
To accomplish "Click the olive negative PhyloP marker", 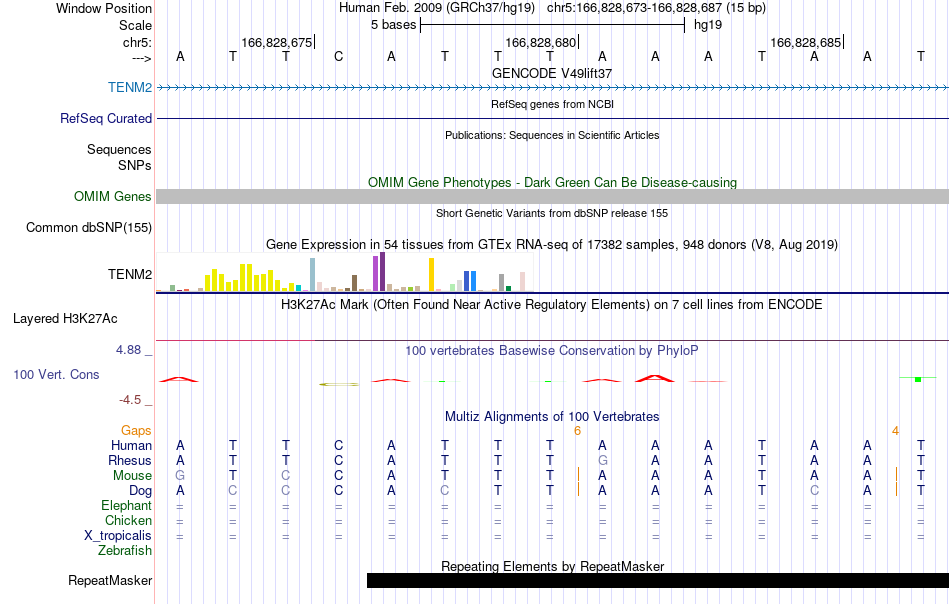I will click(339, 384).
